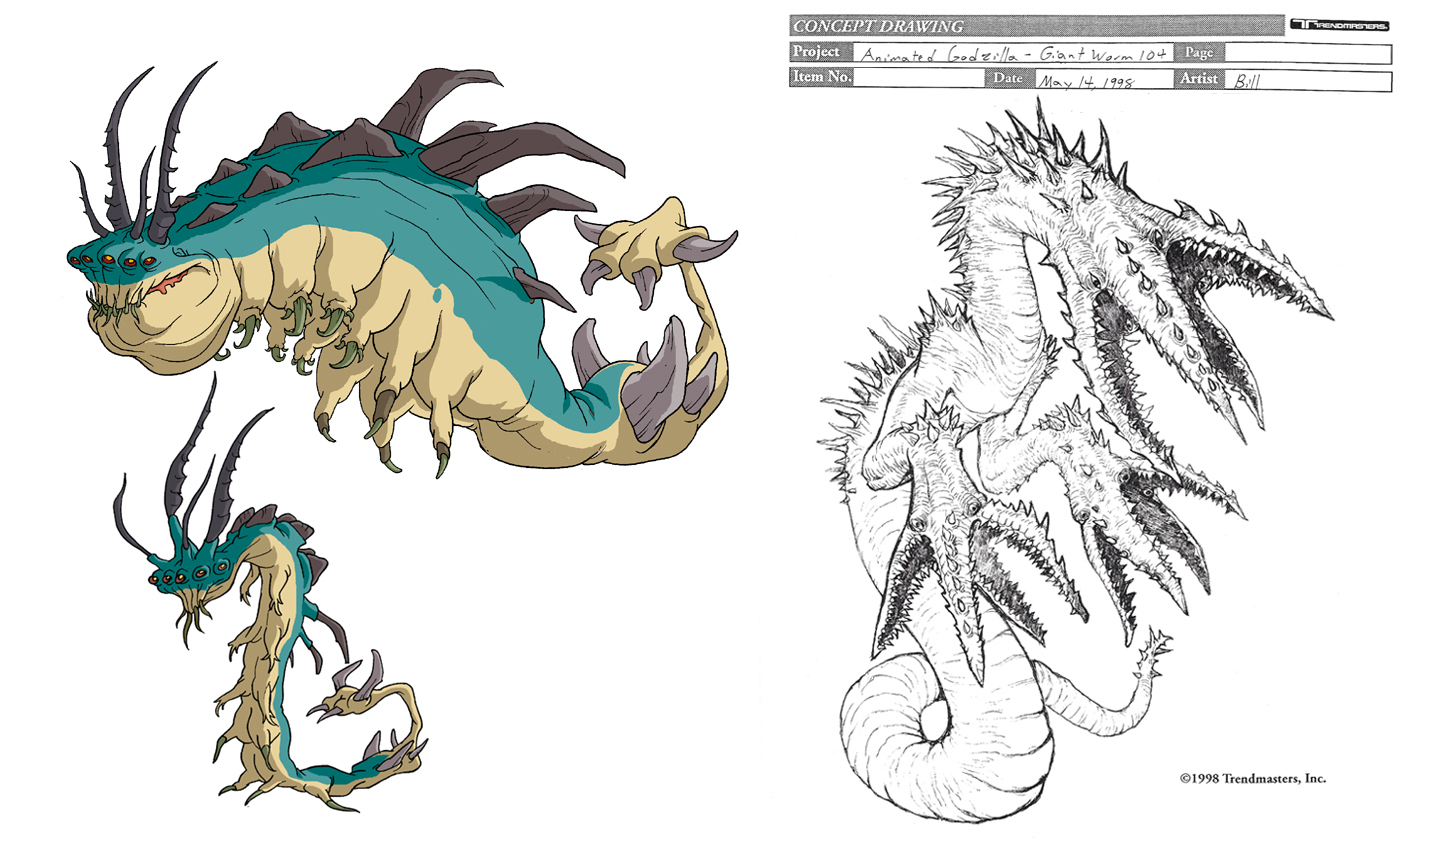Click the "Page" field label
The width and height of the screenshot is (1440, 850).
click(x=1198, y=52)
